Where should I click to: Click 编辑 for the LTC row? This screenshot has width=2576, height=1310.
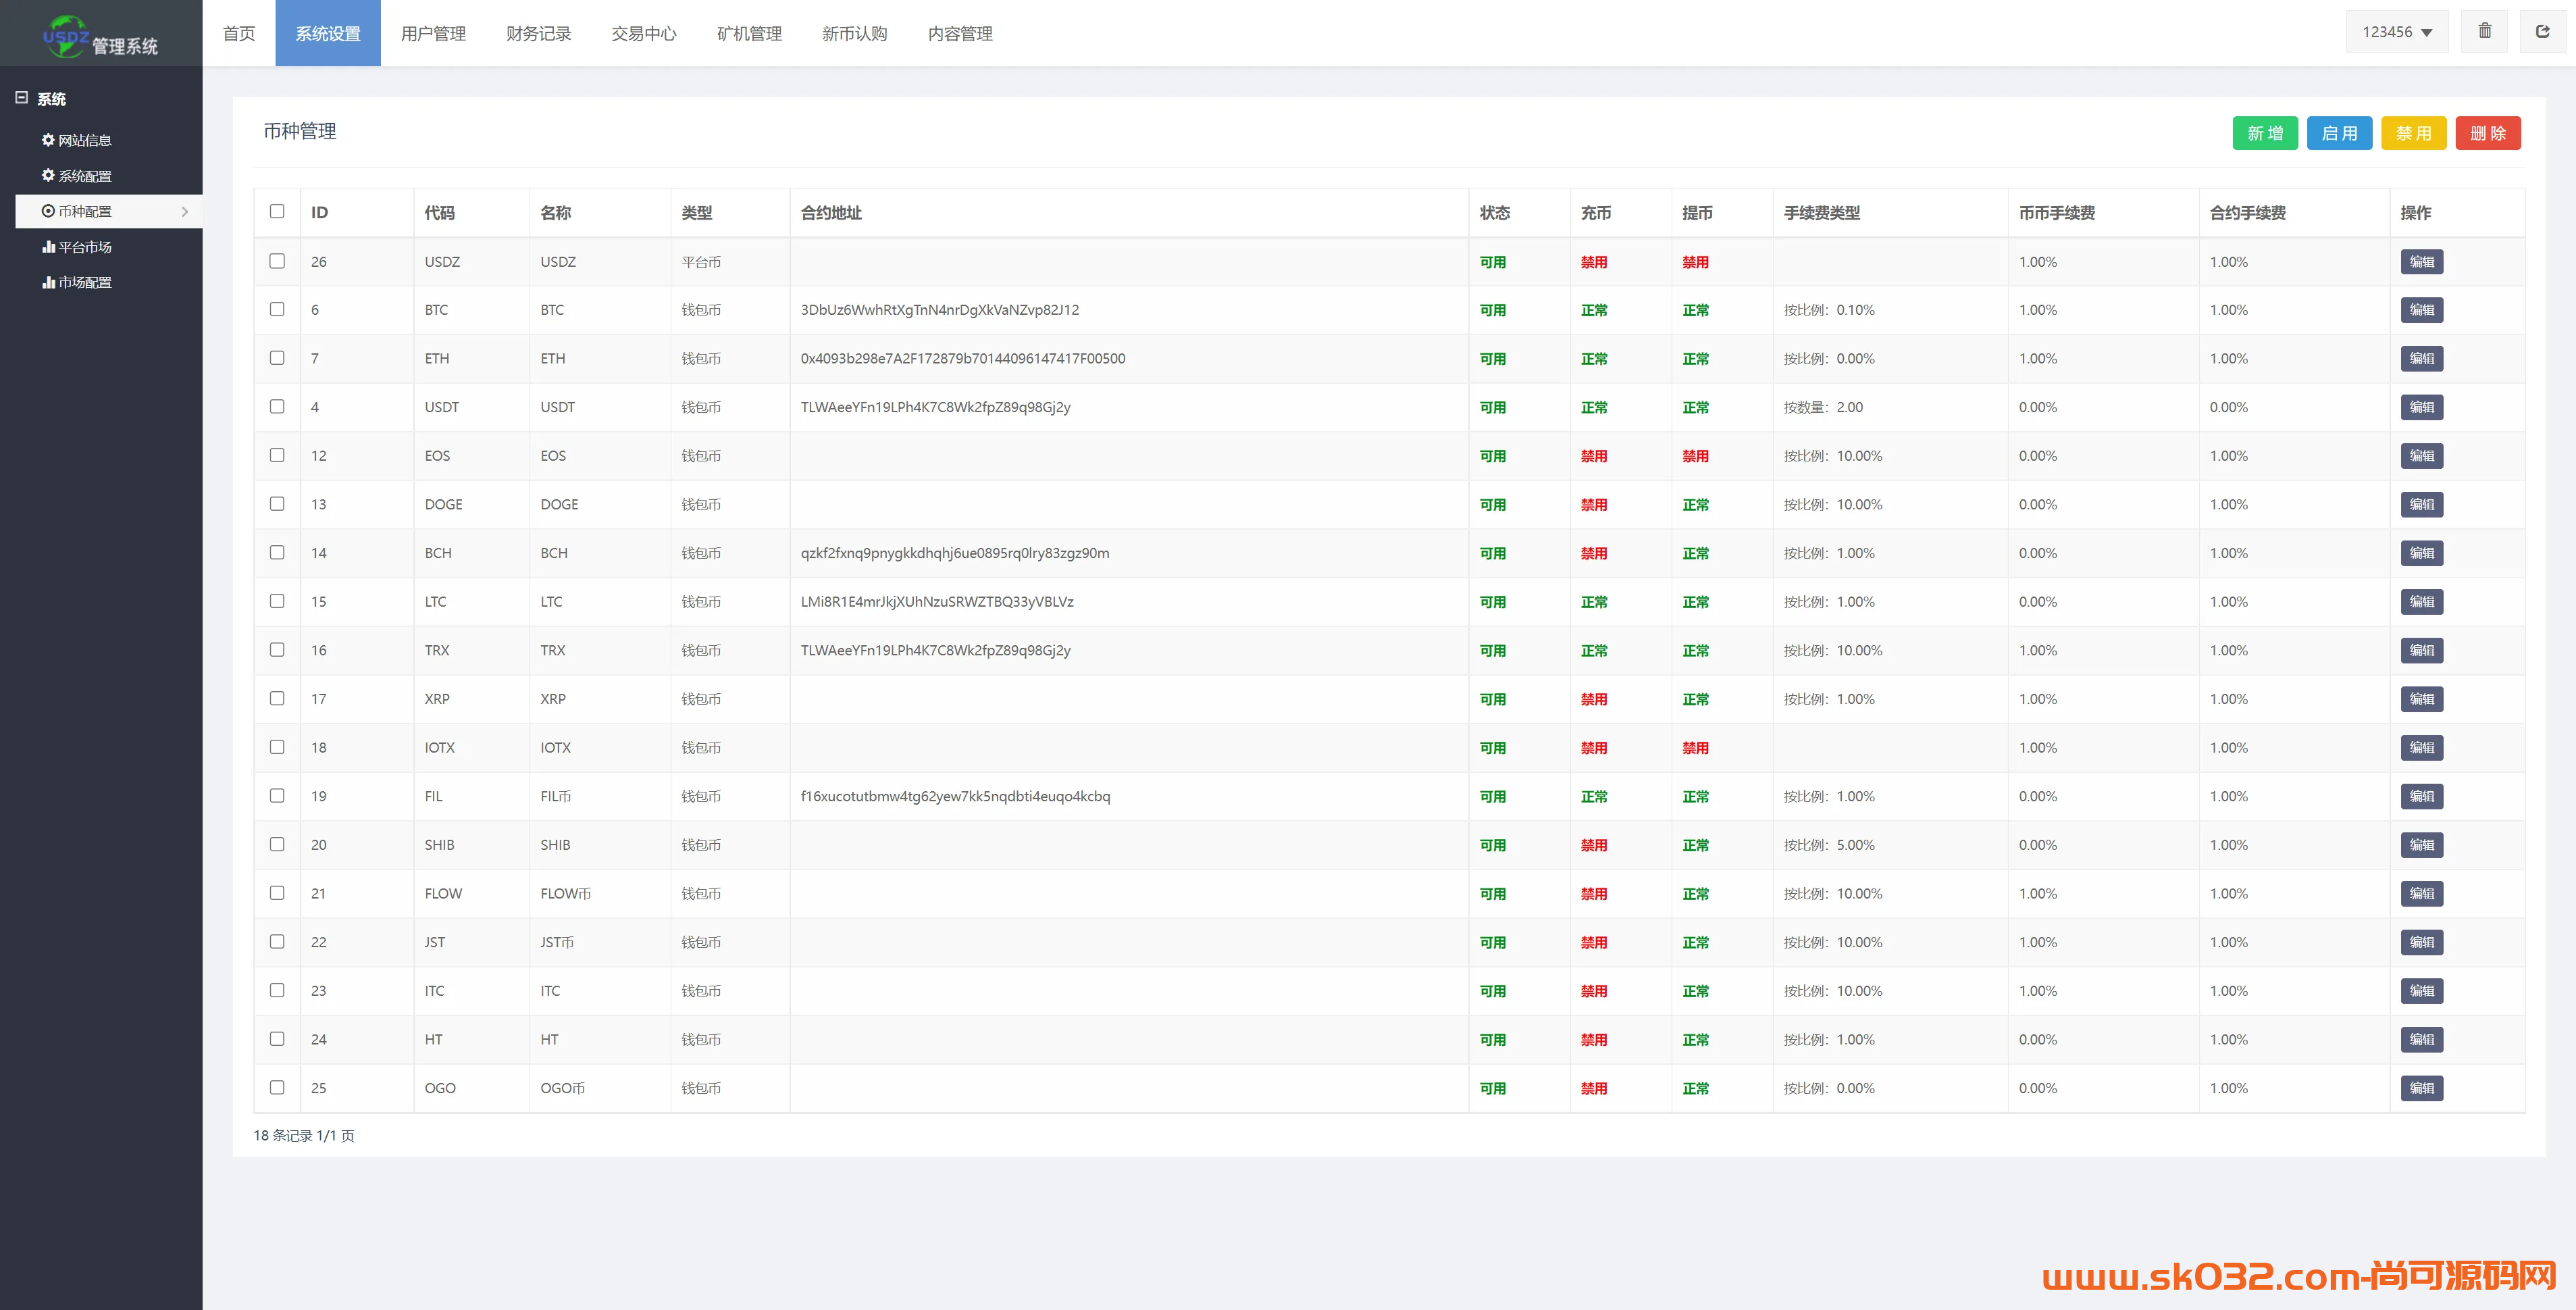pyautogui.click(x=2422, y=602)
